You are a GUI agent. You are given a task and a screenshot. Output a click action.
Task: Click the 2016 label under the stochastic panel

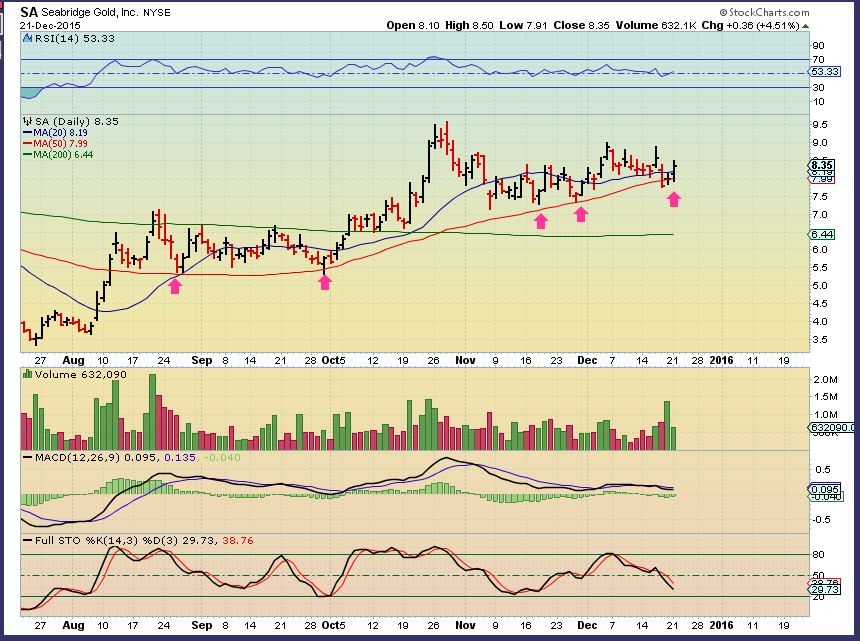click(721, 626)
